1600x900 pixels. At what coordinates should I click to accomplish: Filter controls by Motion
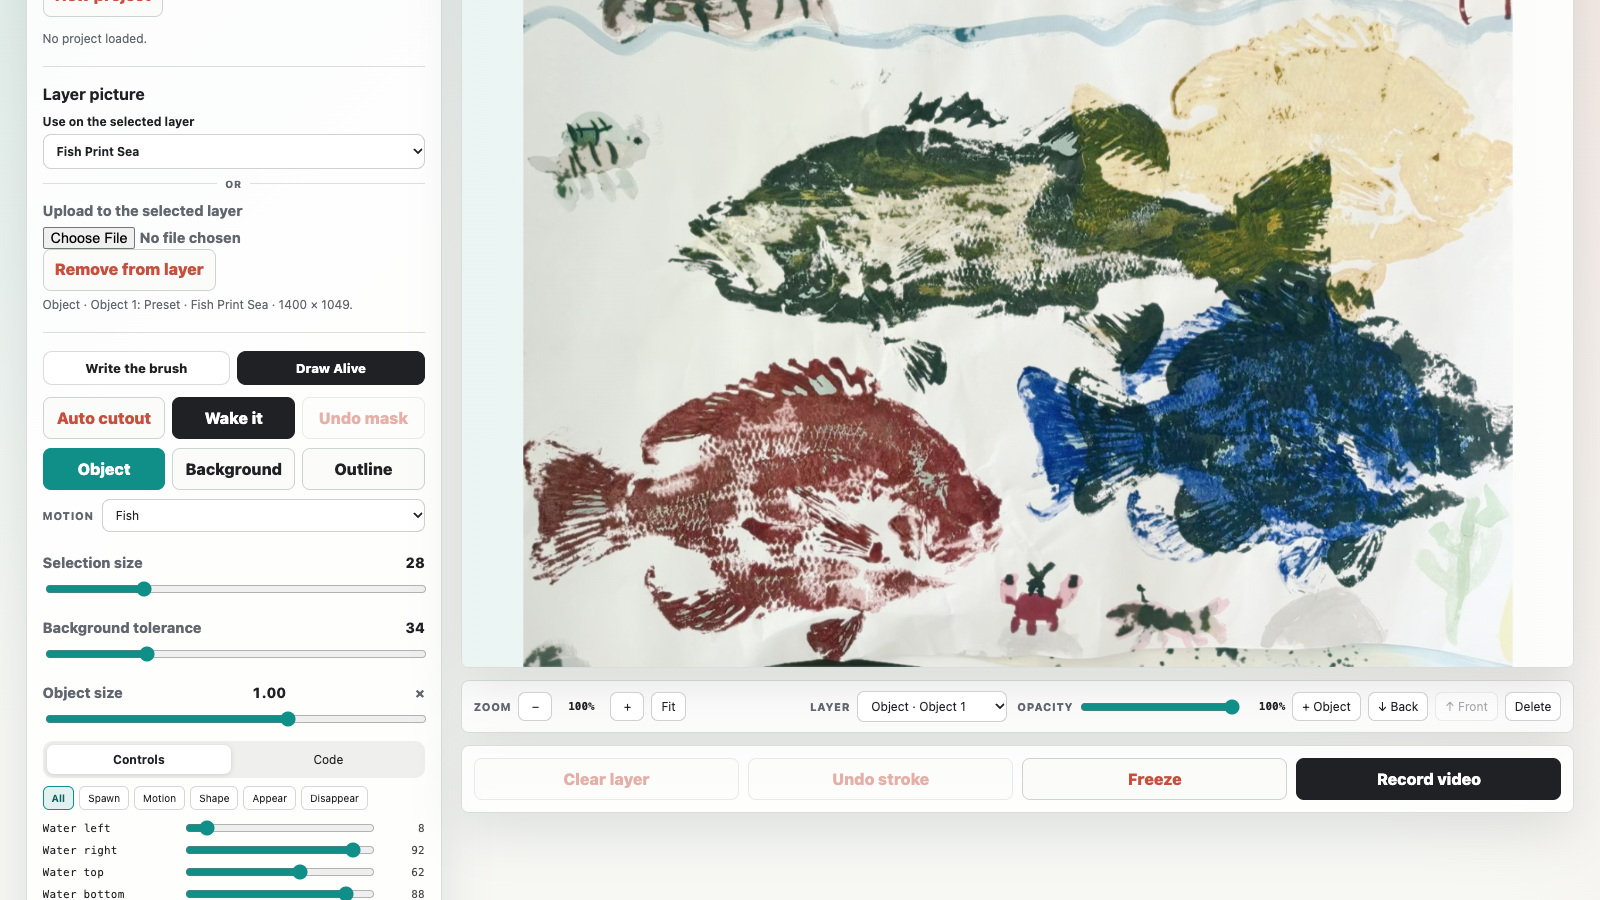pyautogui.click(x=159, y=798)
